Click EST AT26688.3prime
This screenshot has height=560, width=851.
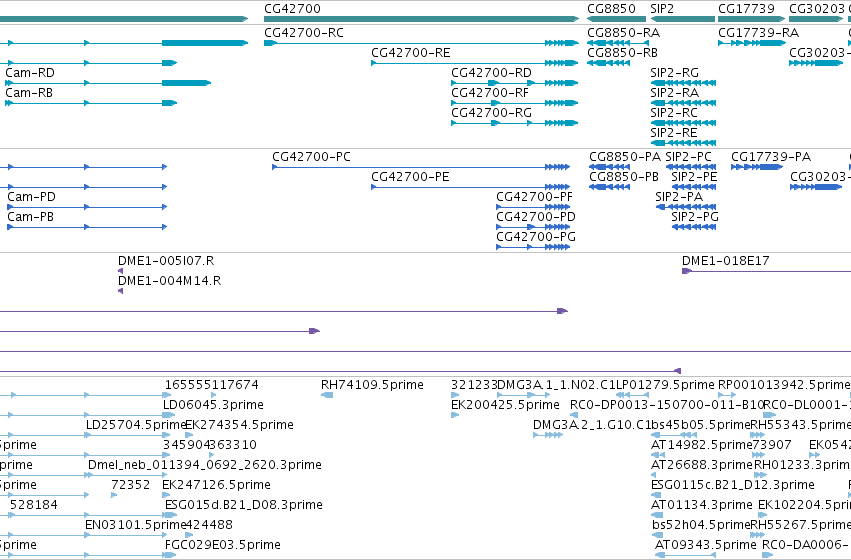point(702,465)
